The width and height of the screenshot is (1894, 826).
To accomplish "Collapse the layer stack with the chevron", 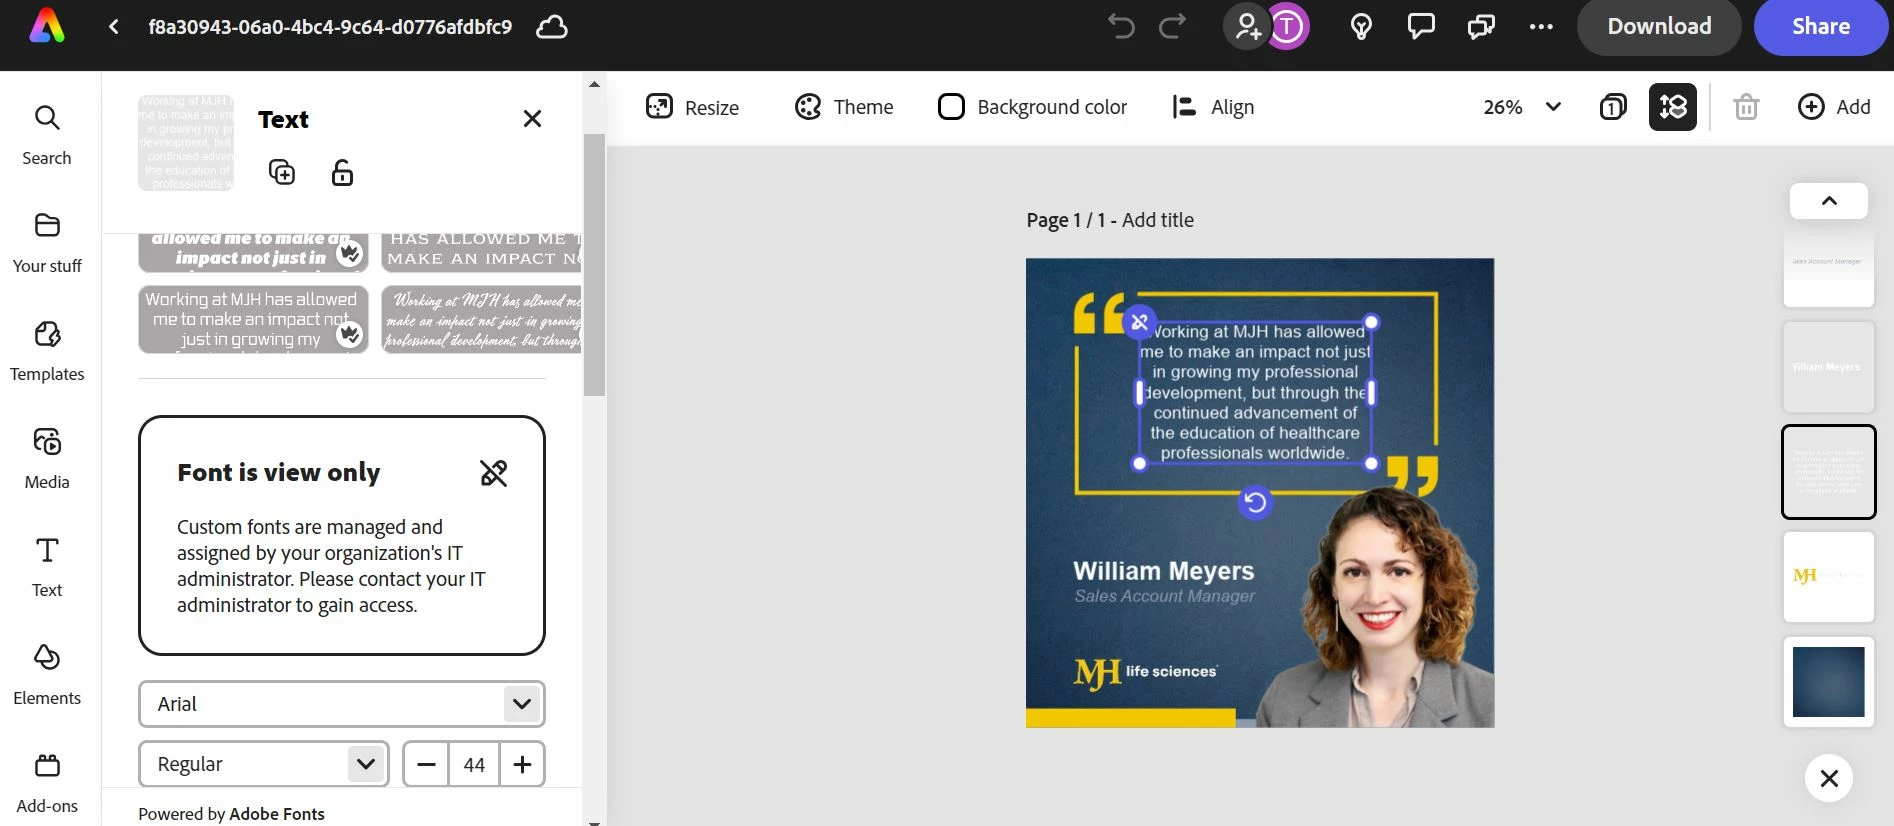I will (x=1829, y=201).
